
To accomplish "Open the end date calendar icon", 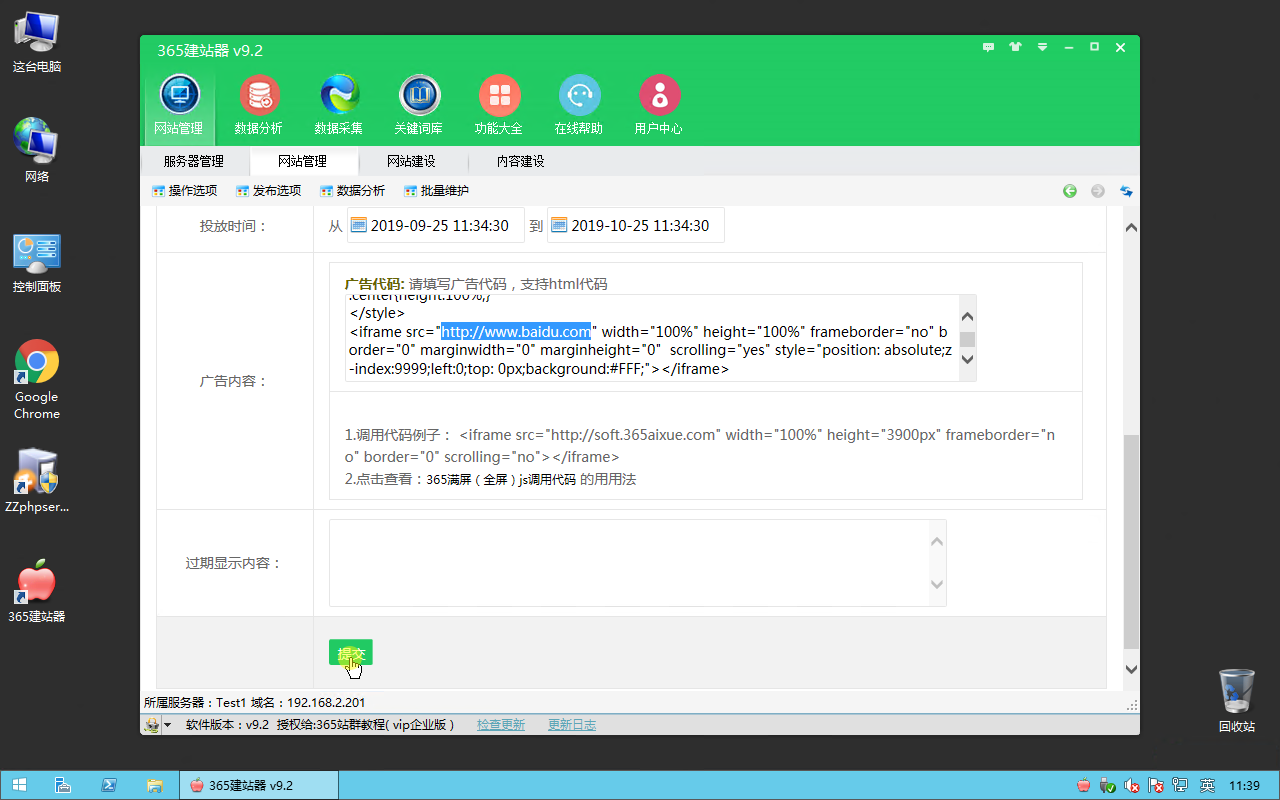I will pyautogui.click(x=558, y=225).
